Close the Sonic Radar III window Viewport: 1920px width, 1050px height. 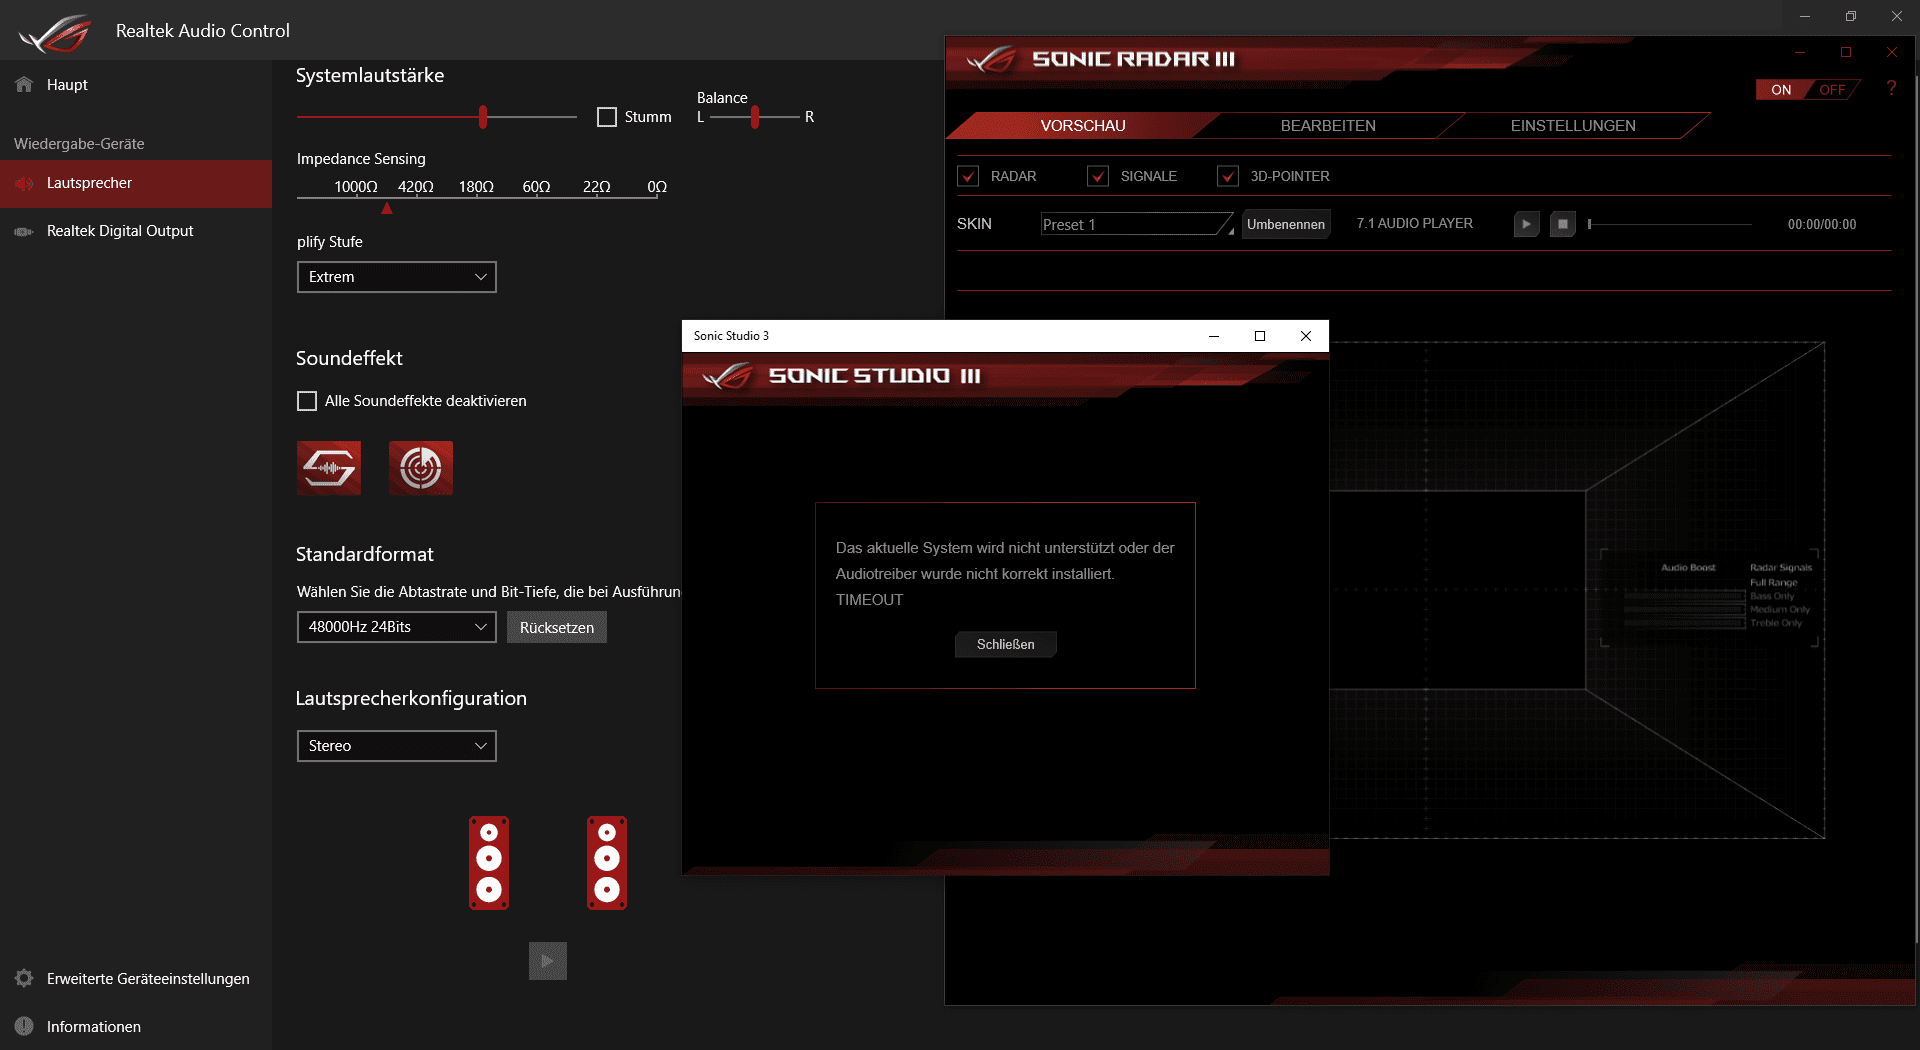tap(1892, 52)
